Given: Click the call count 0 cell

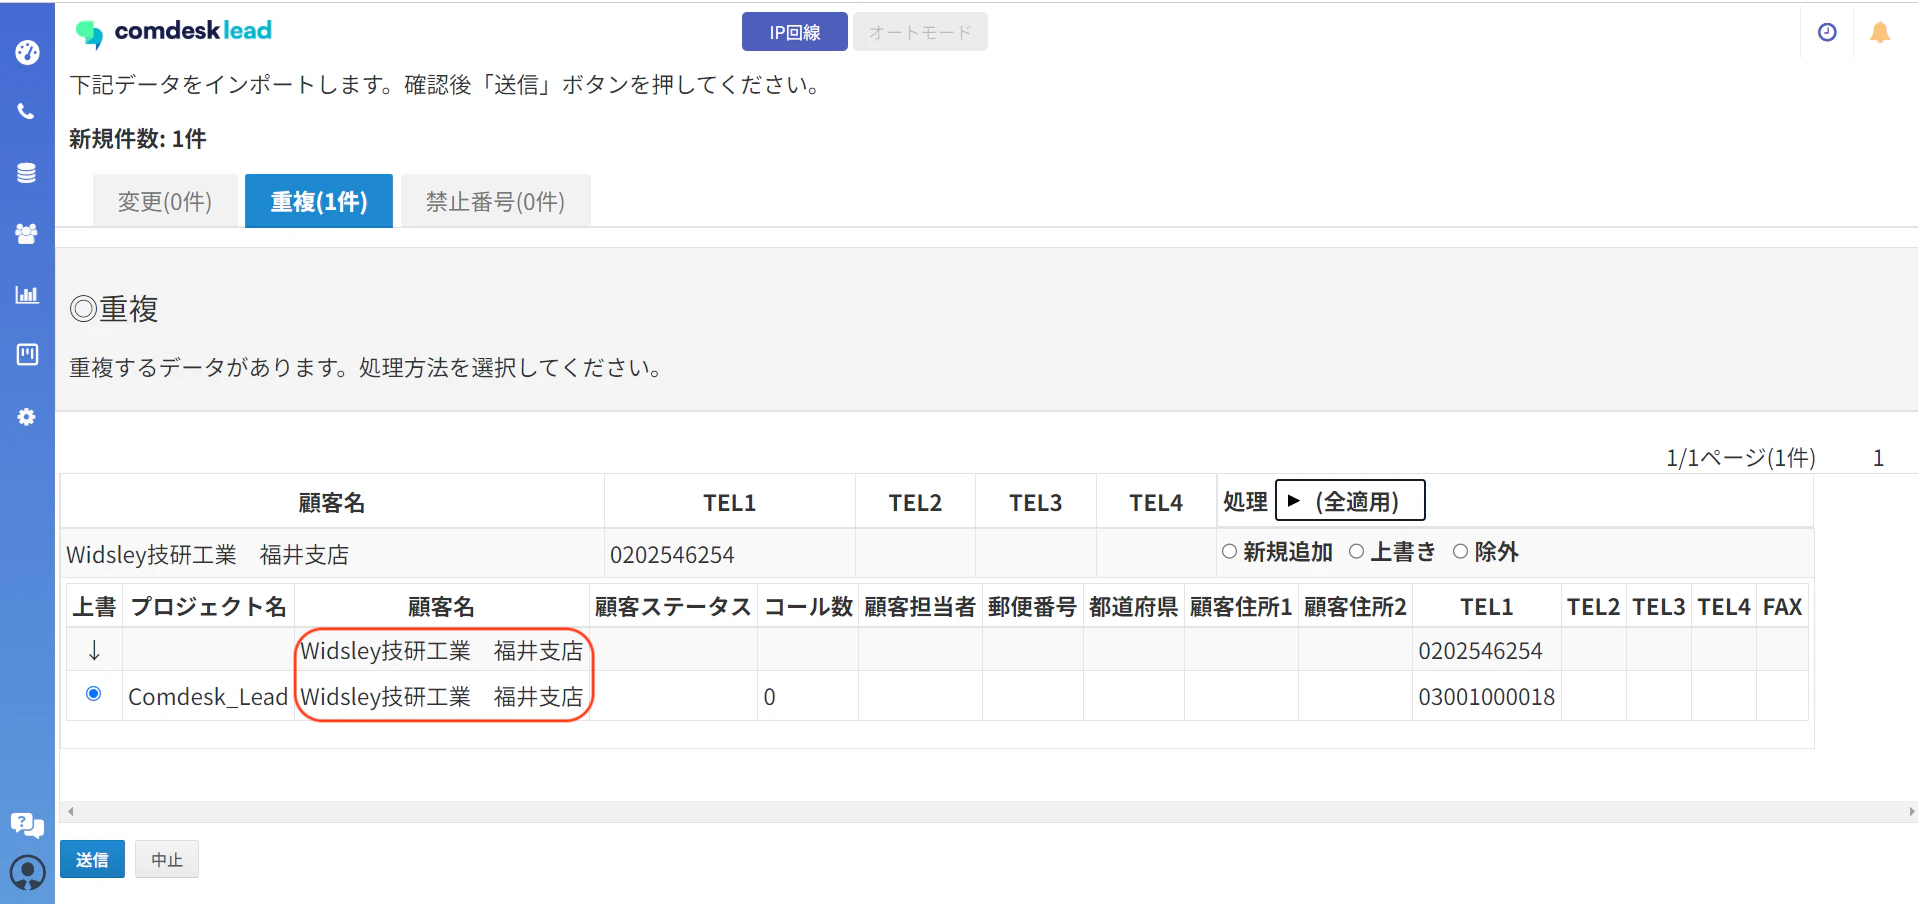Looking at the screenshot, I should [x=808, y=697].
